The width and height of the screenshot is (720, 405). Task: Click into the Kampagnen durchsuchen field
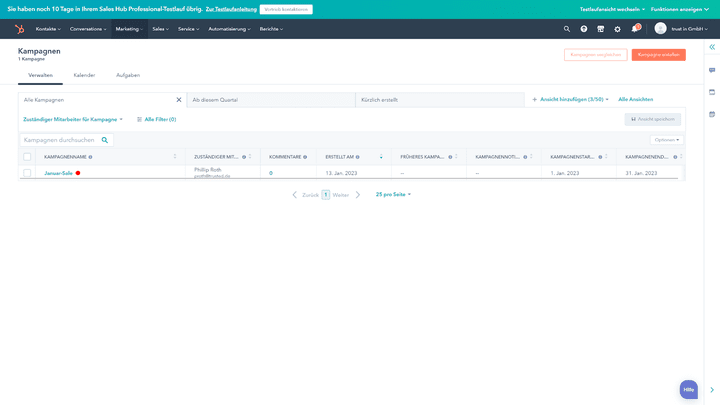click(60, 140)
